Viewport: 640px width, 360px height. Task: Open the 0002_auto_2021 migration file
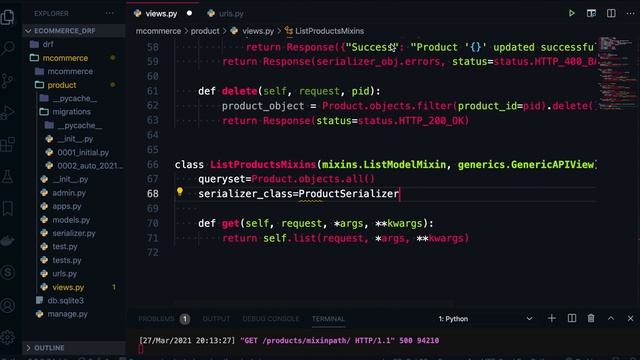coord(89,166)
